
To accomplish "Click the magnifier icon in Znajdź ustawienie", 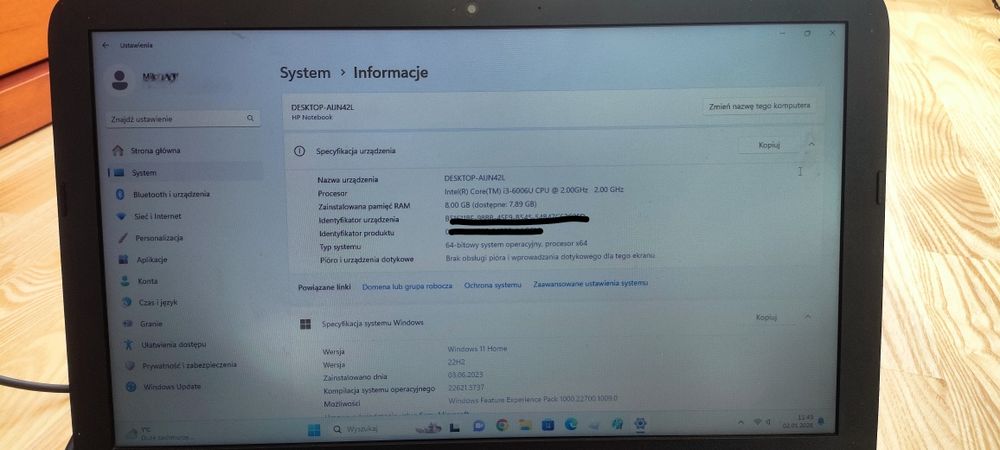I will [x=250, y=119].
